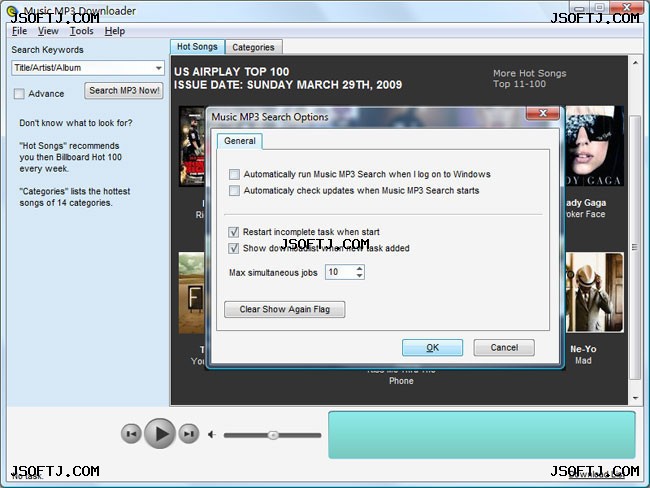Image resolution: width=650 pixels, height=488 pixels.
Task: Click the Music MP3 Downloader title bar icon
Action: pyautogui.click(x=13, y=11)
